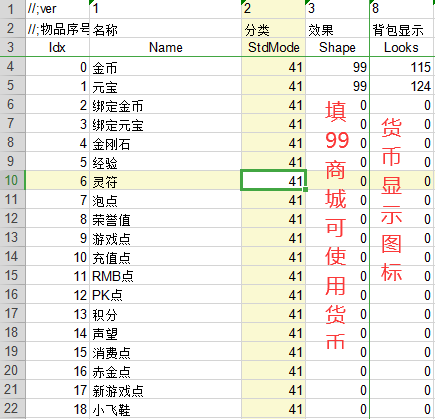Click the Name header cell
The image size is (435, 419).
[166, 47]
